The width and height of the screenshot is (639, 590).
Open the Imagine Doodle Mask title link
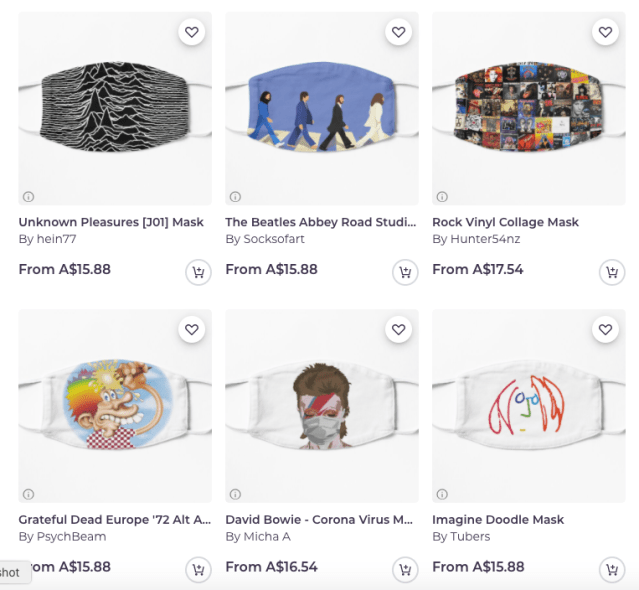pos(498,520)
